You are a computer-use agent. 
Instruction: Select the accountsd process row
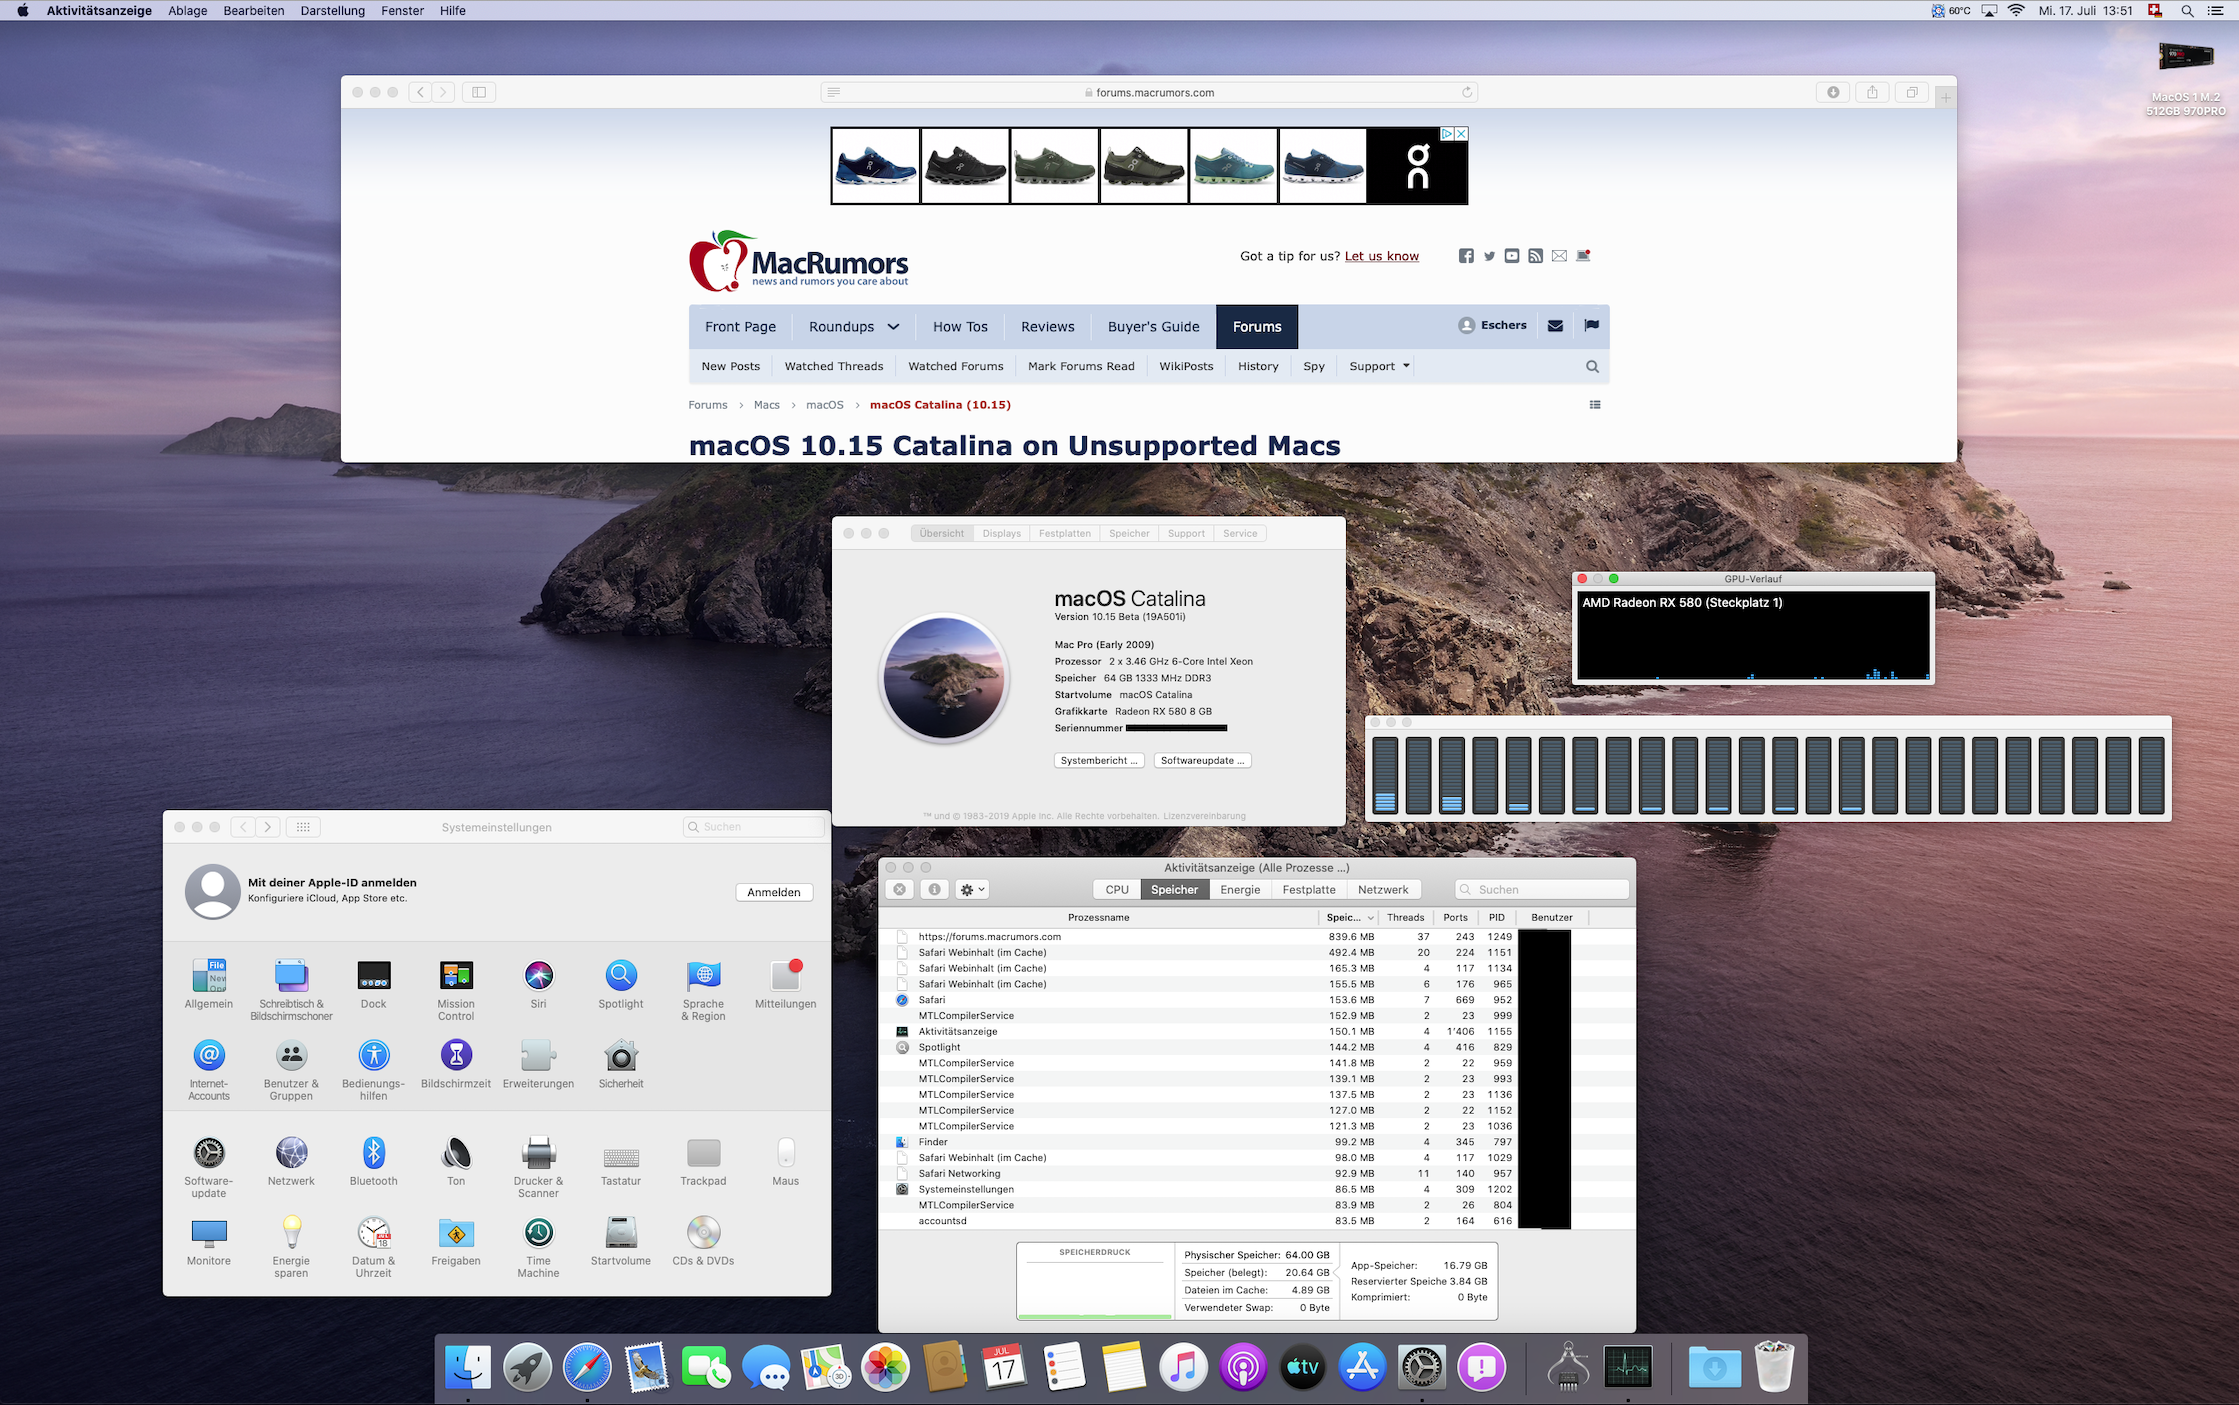click(x=1257, y=1221)
